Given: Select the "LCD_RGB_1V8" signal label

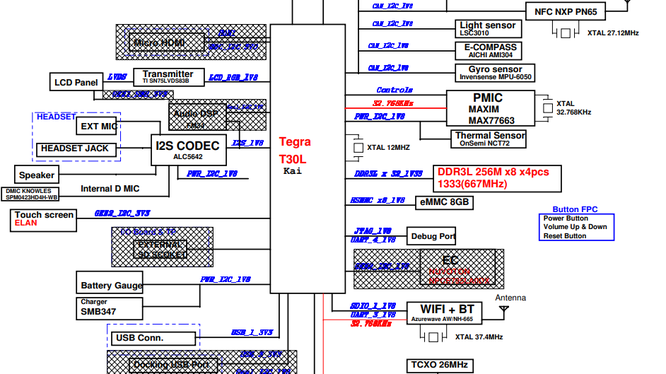Looking at the screenshot, I should 234,77.
